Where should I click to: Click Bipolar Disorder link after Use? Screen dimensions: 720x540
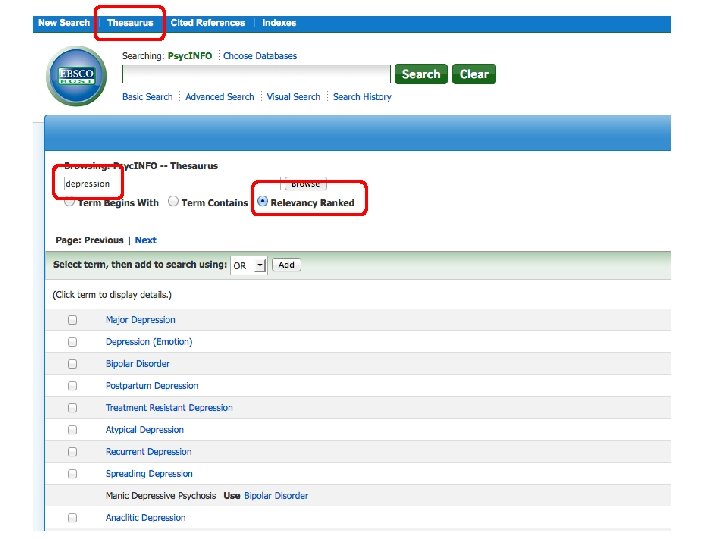[276, 496]
